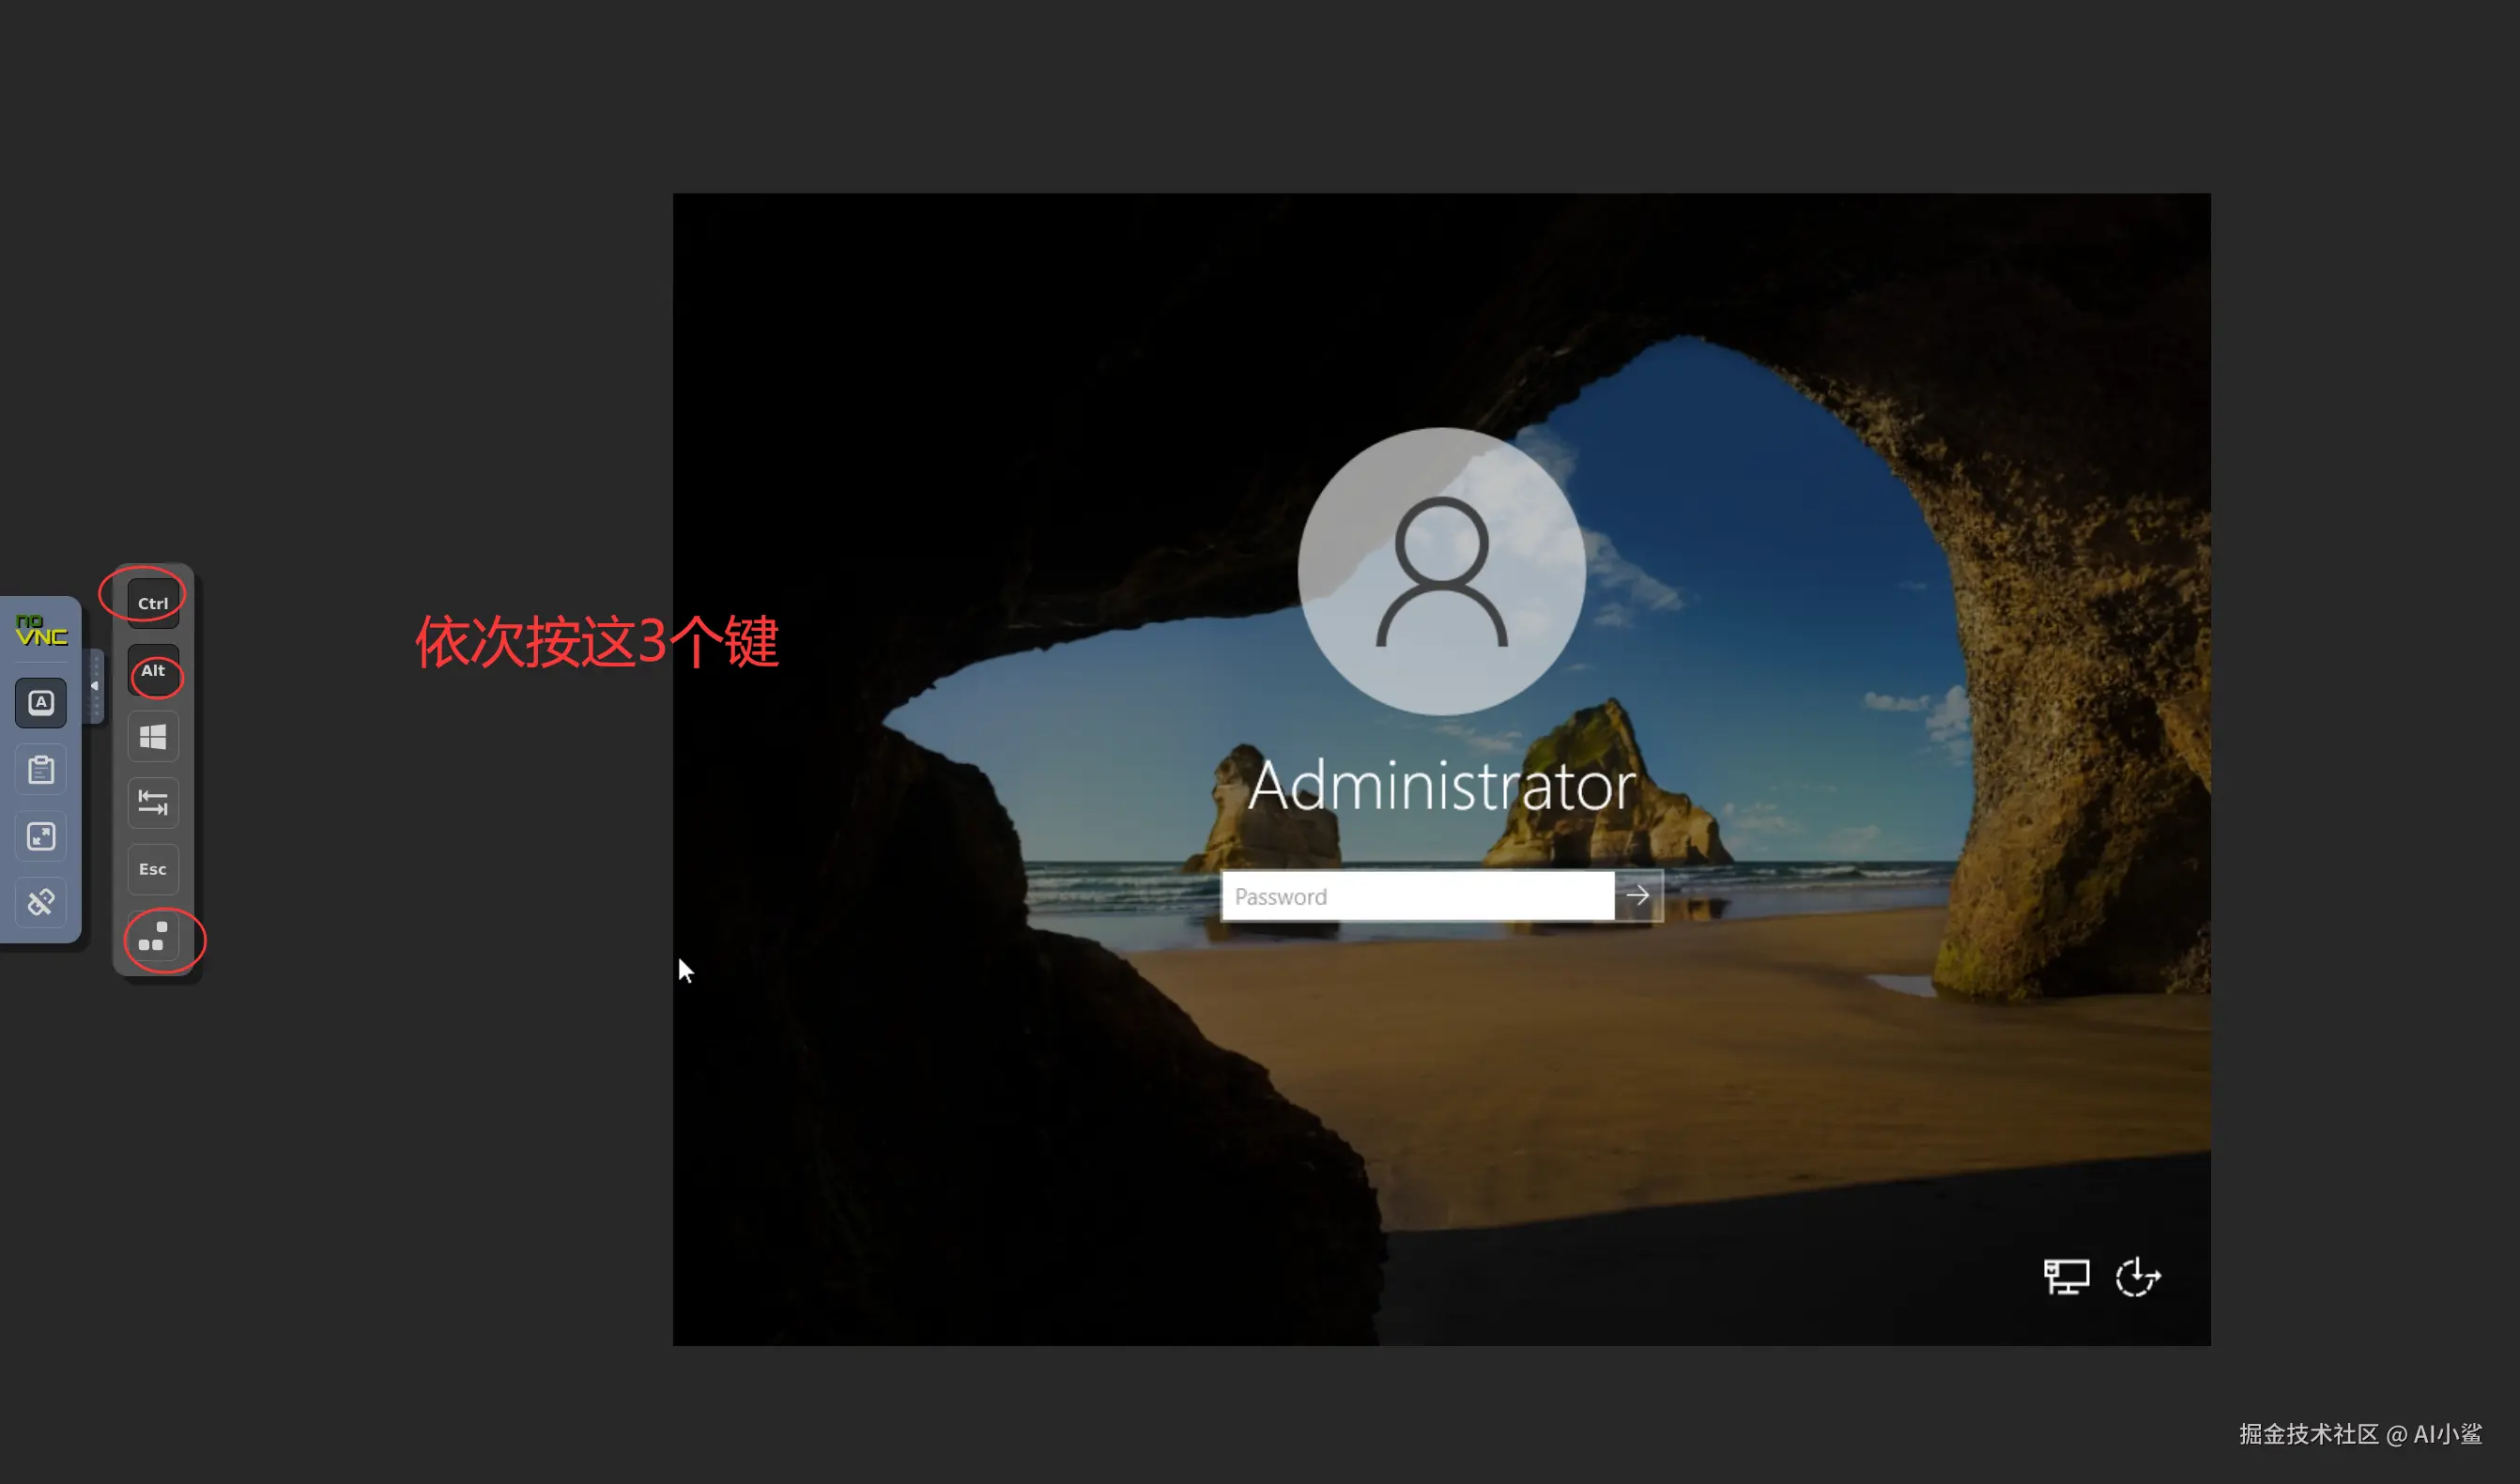Enter fullscreen mode in noVNC
Screen dimensions: 2520x1484
pyautogui.click(x=41, y=837)
